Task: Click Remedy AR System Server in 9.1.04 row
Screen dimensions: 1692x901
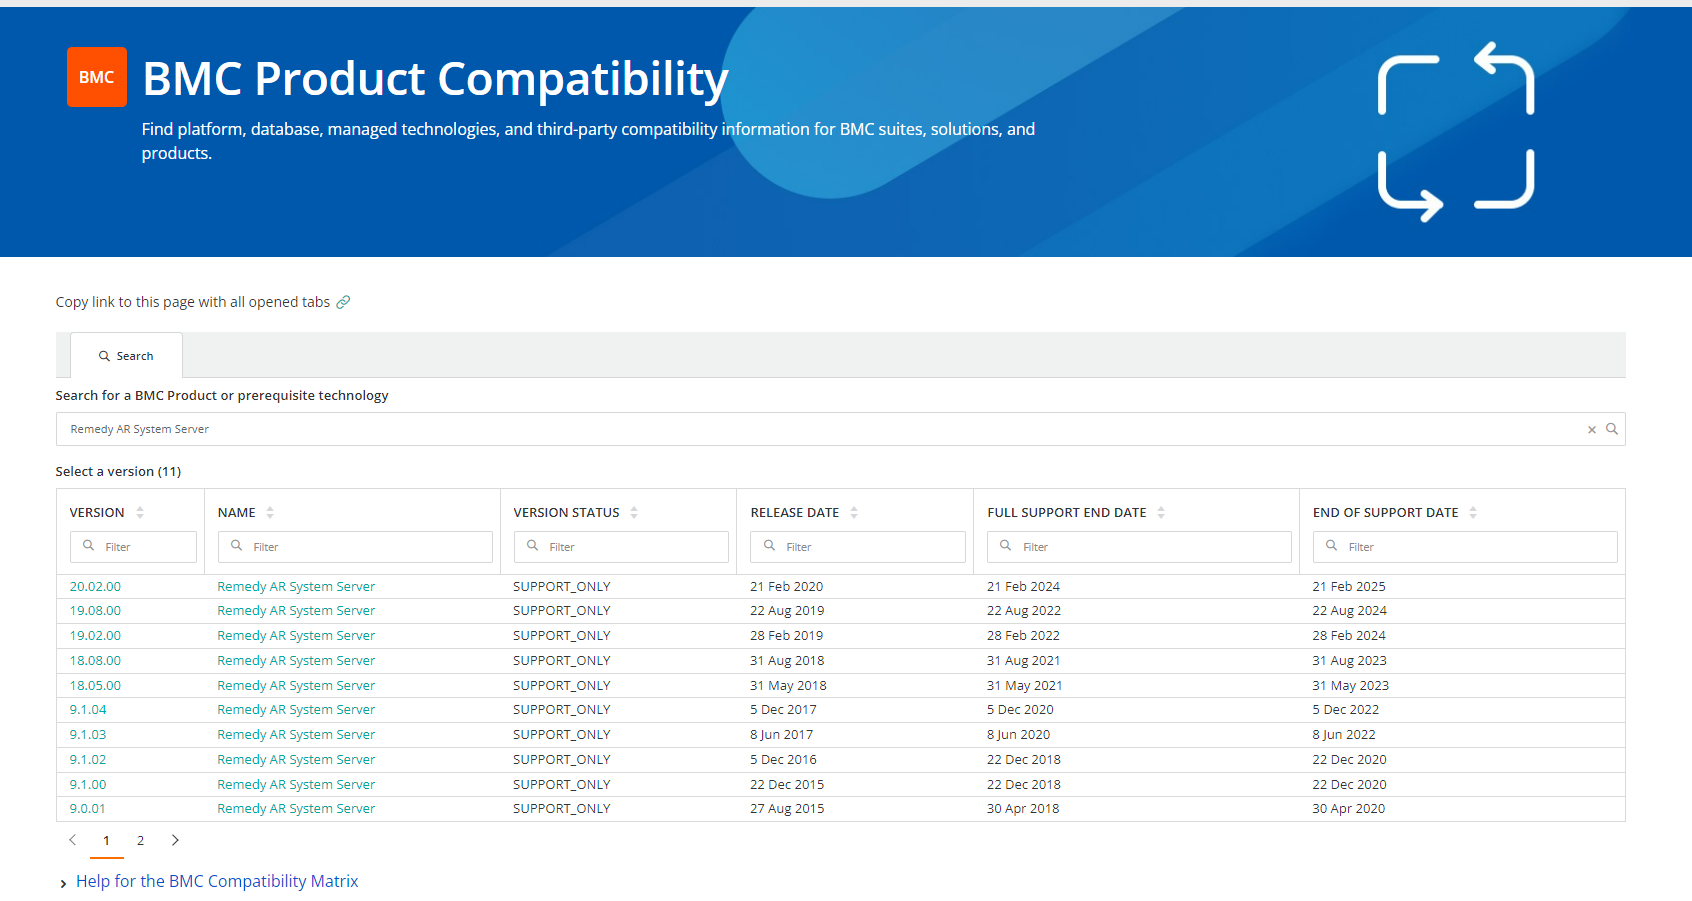Action: [296, 709]
